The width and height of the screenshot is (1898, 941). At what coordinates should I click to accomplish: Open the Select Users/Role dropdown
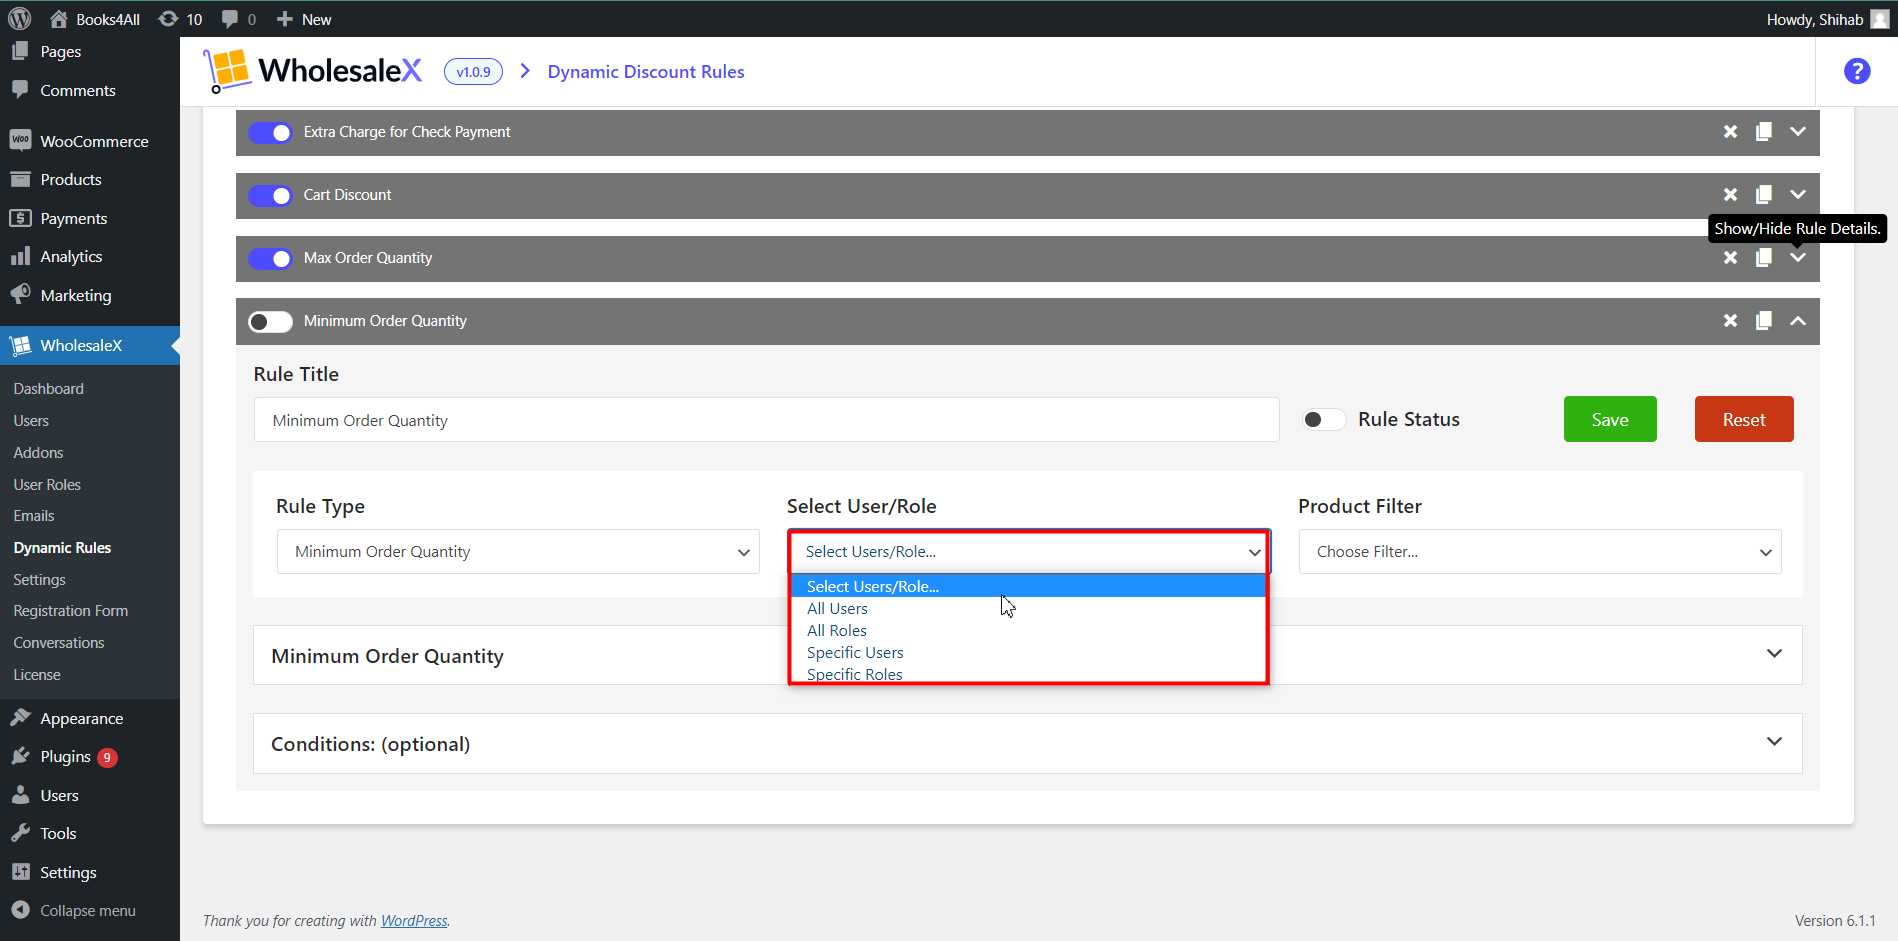click(1029, 552)
